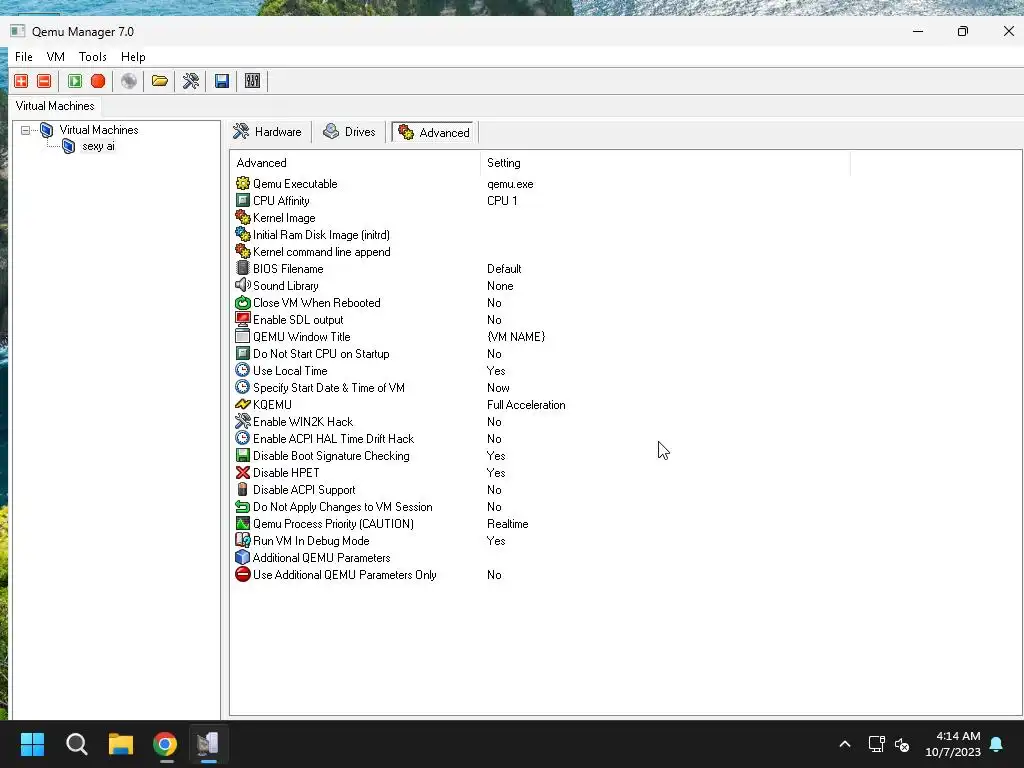Click the Virtual Machines panel tab

55,106
